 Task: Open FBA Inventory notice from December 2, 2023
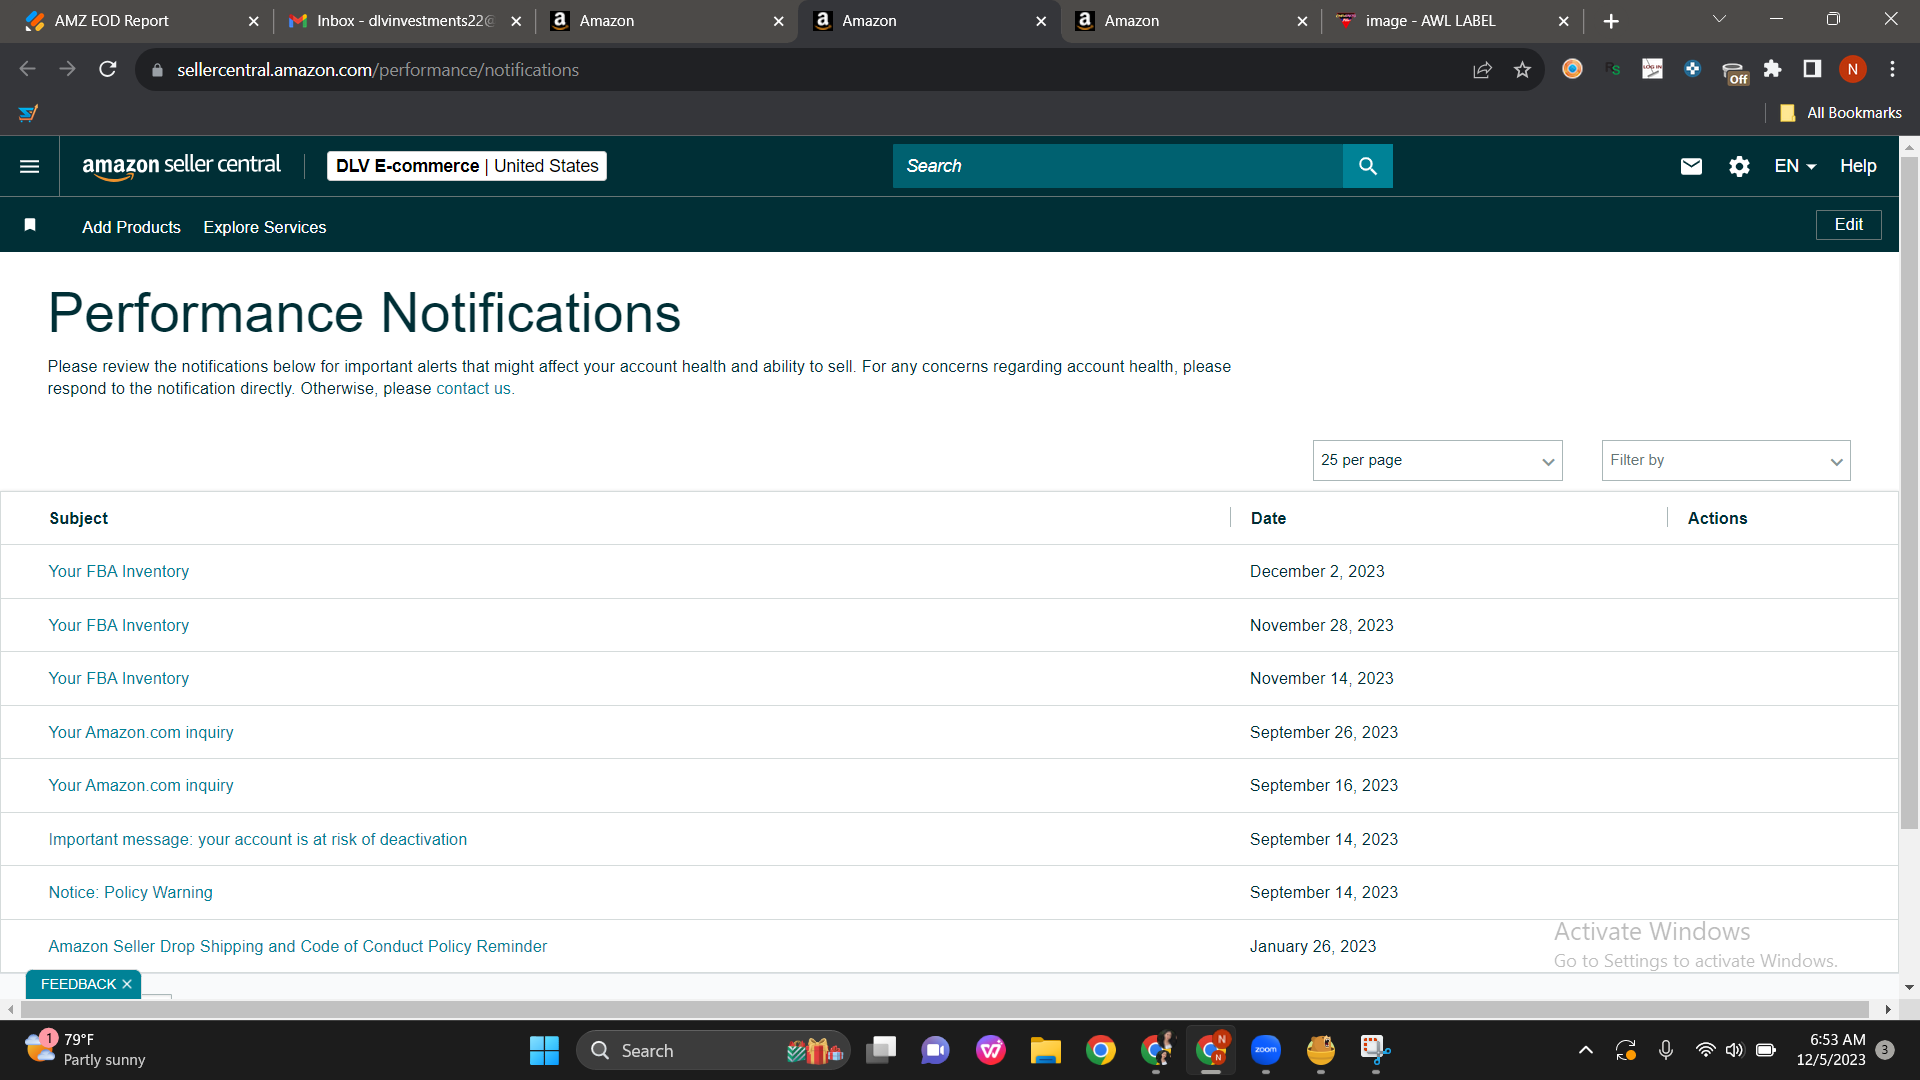coord(119,571)
